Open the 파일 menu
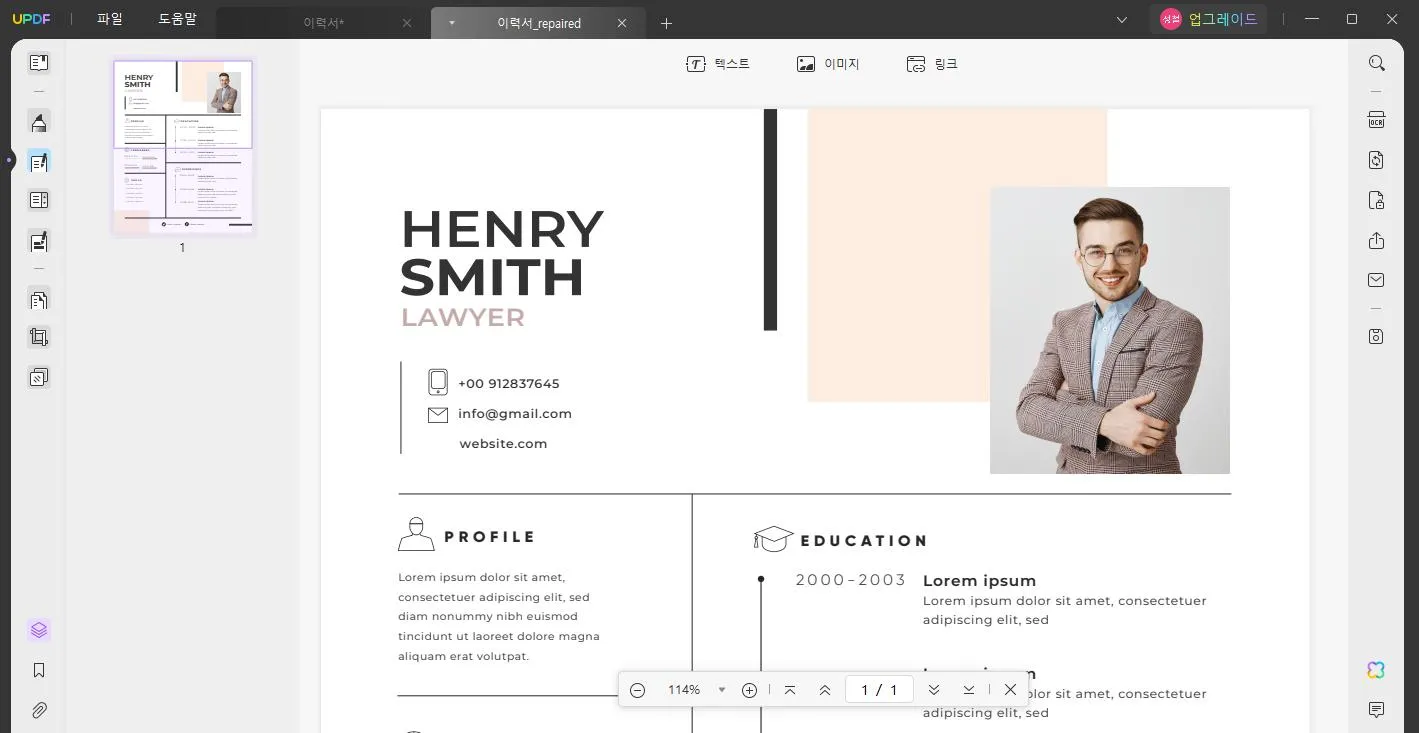 [110, 19]
